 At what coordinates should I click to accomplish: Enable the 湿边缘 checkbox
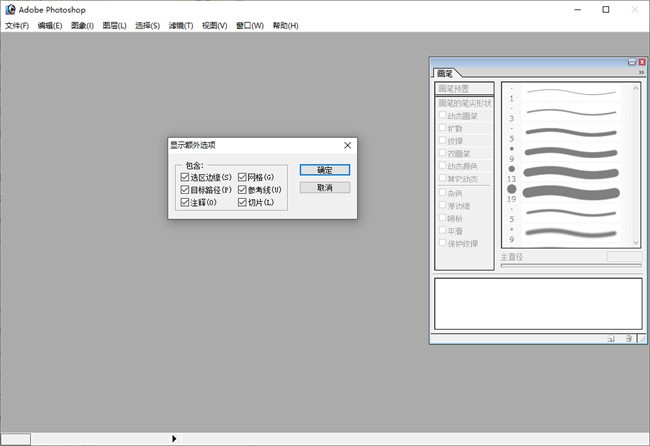click(442, 205)
